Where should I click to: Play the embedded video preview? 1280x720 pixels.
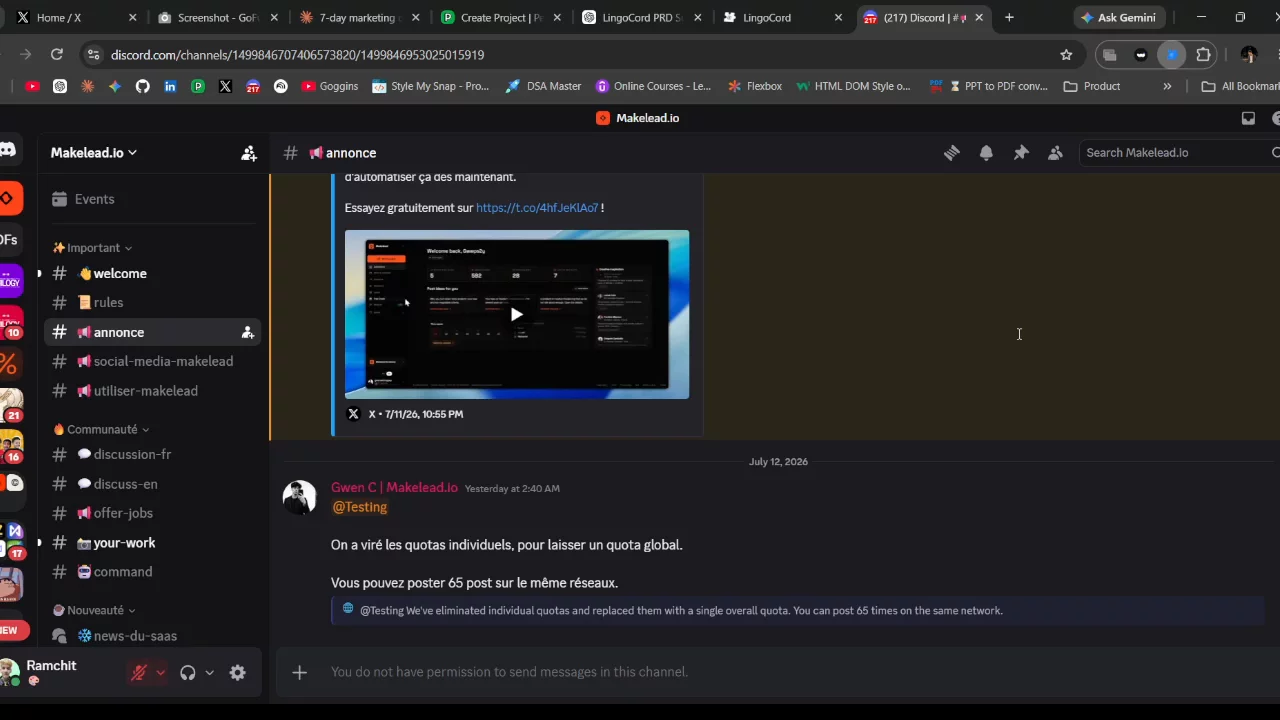point(517,315)
